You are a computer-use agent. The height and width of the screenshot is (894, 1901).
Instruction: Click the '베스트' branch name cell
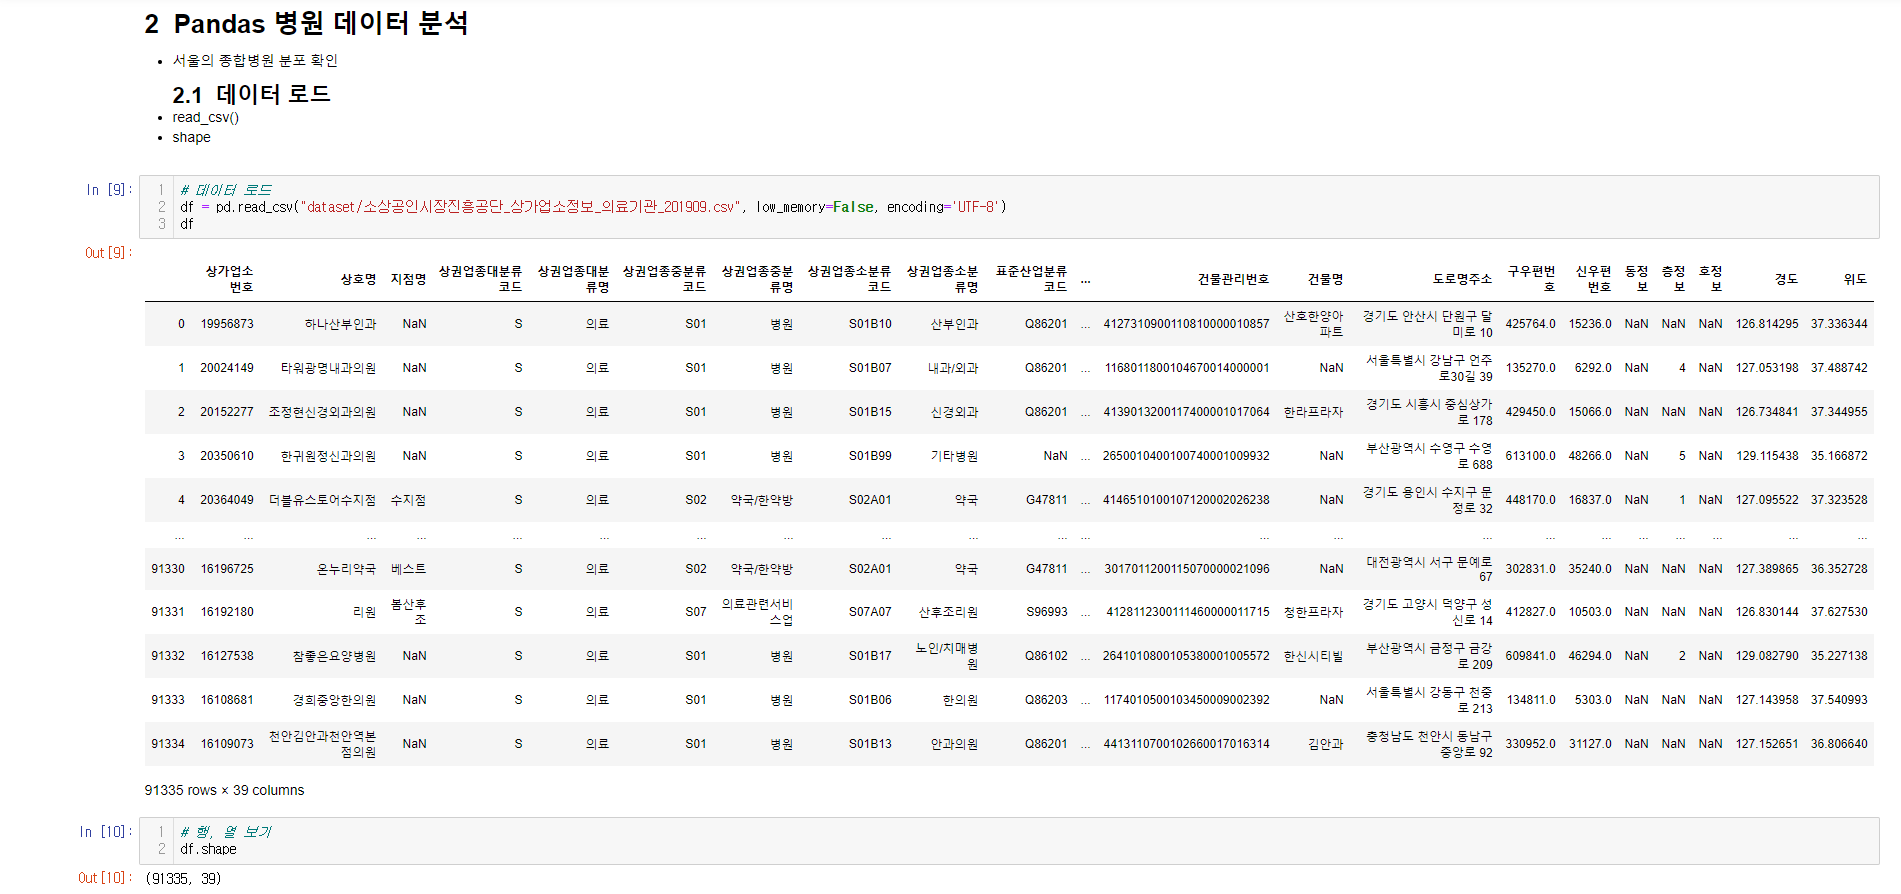(x=408, y=569)
